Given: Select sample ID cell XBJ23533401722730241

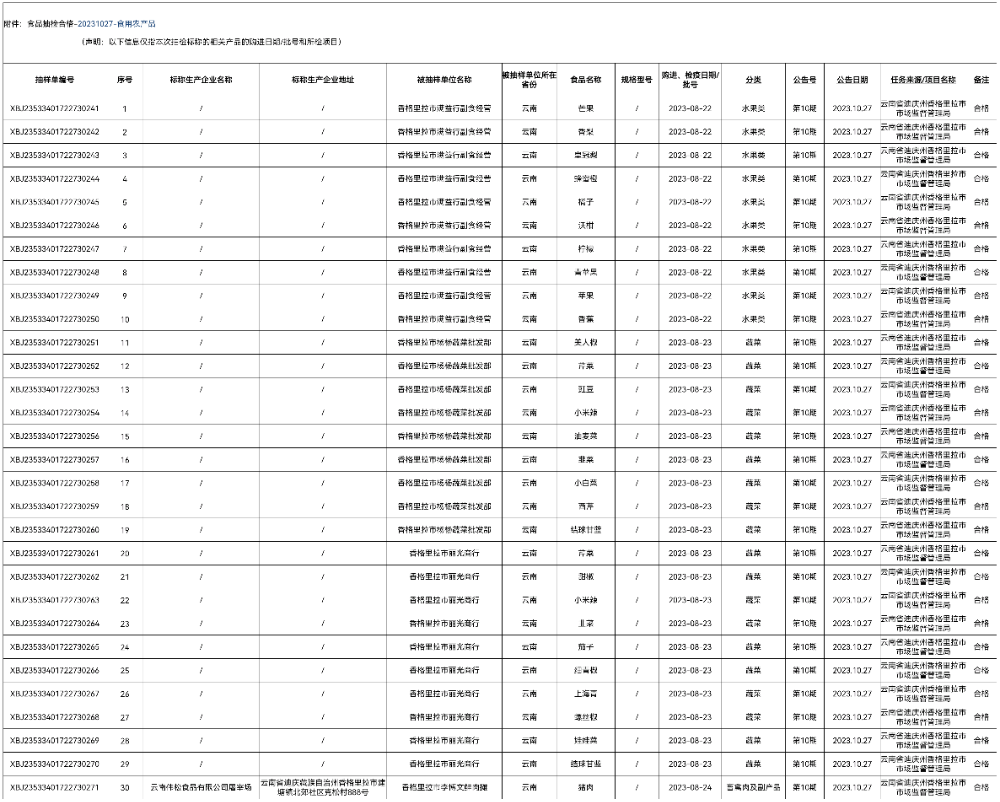Looking at the screenshot, I should pyautogui.click(x=55, y=108).
